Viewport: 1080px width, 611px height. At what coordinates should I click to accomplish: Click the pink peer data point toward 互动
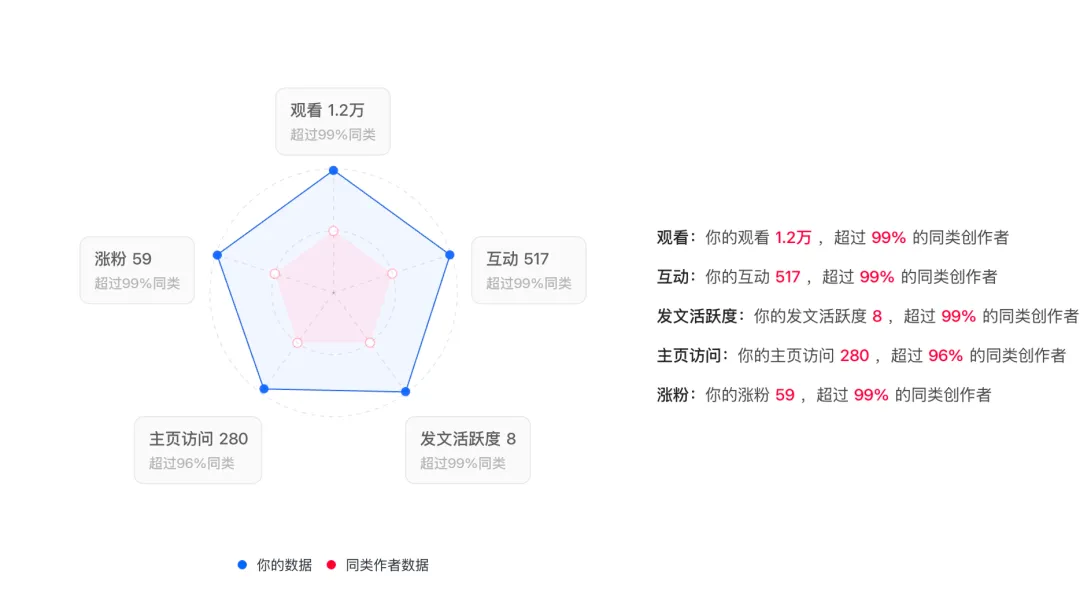pos(392,273)
